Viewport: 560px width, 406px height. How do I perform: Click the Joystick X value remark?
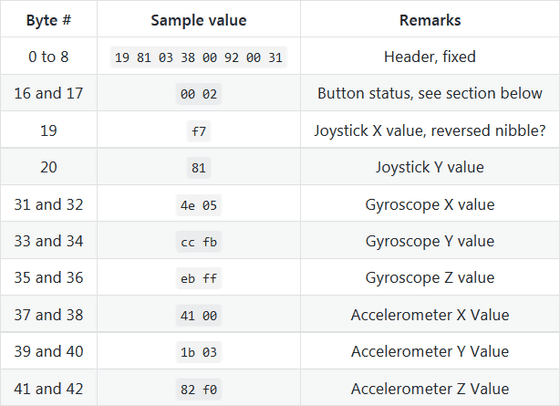[x=430, y=130]
